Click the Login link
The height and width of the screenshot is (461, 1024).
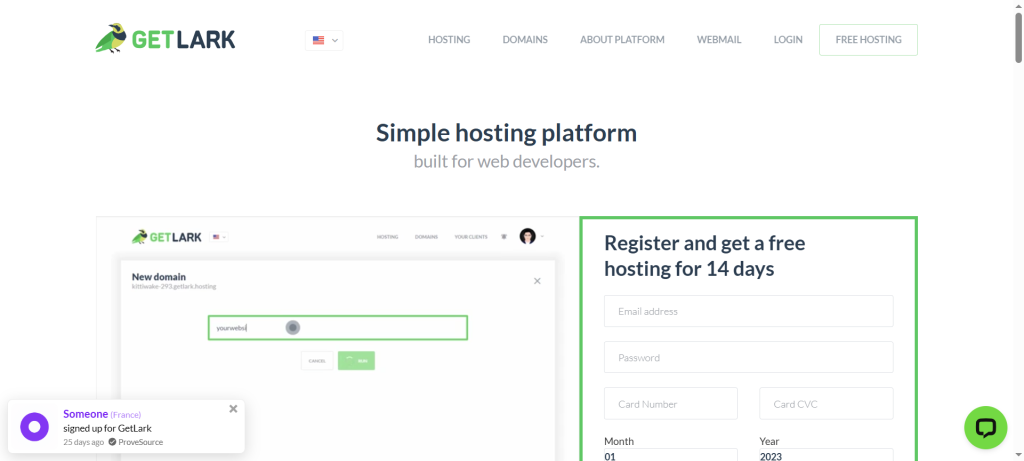[x=788, y=40]
